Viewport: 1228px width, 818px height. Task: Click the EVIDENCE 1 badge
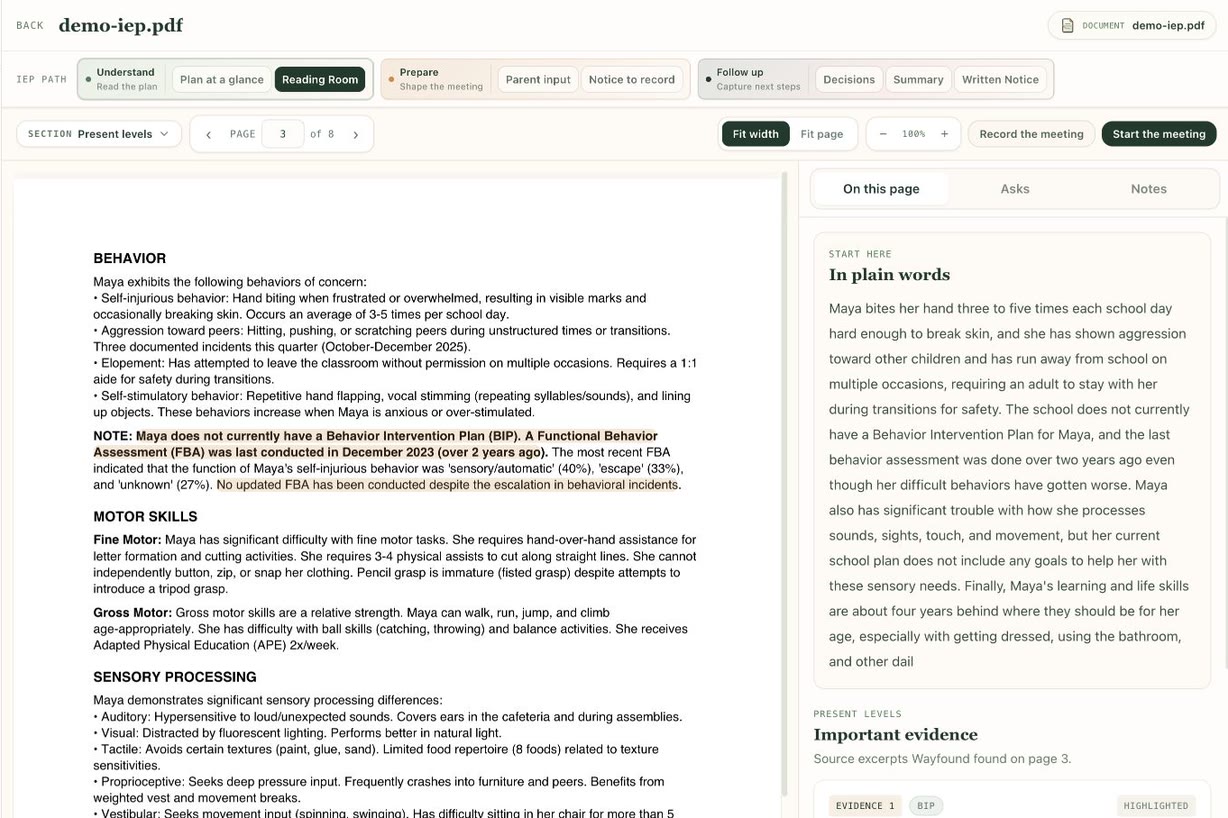pyautogui.click(x=865, y=806)
